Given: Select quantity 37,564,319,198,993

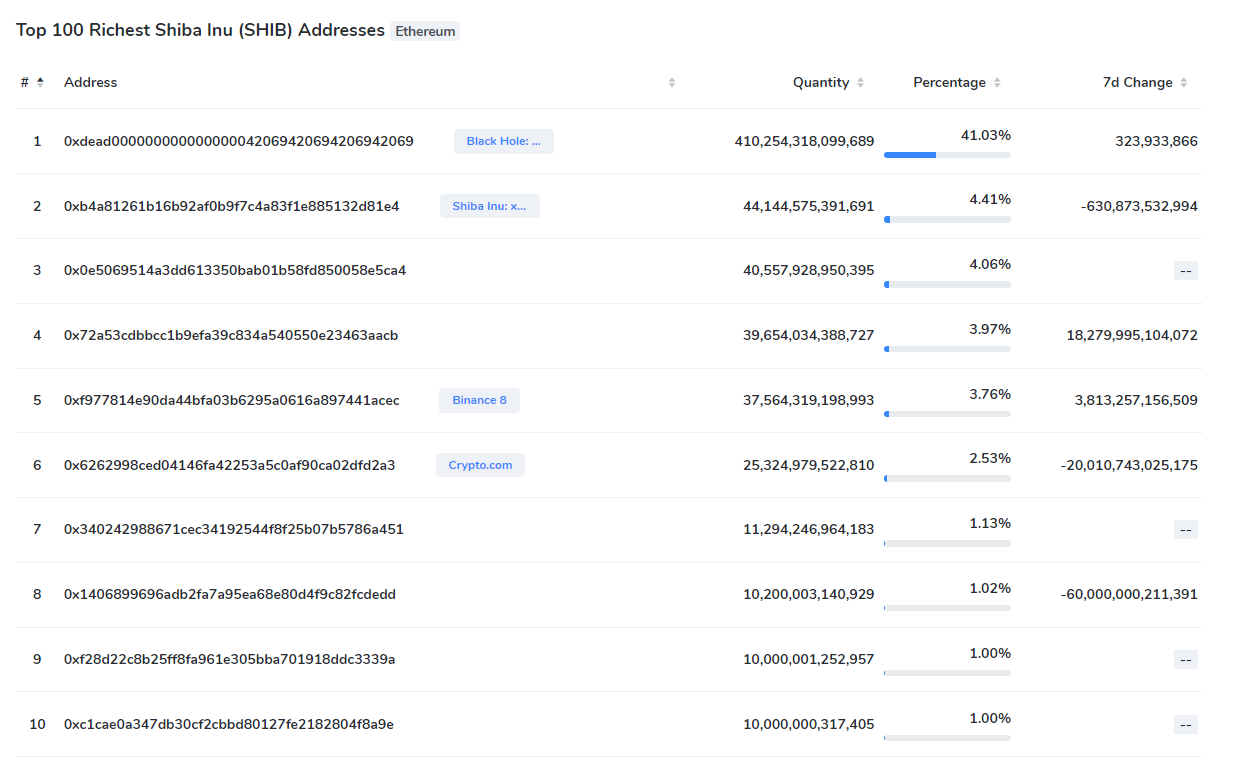Looking at the screenshot, I should click(x=809, y=400).
